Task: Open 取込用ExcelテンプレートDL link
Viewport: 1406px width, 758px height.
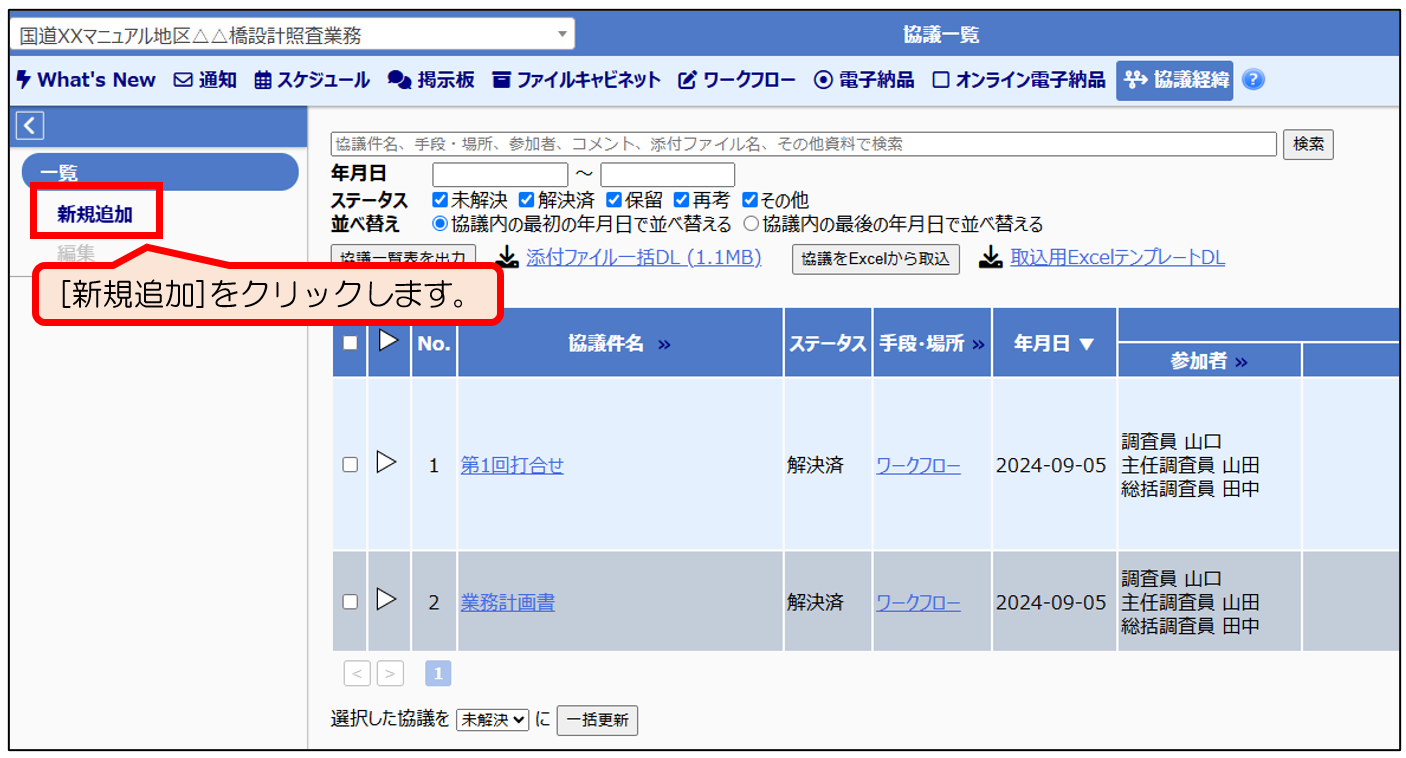Action: point(1117,258)
